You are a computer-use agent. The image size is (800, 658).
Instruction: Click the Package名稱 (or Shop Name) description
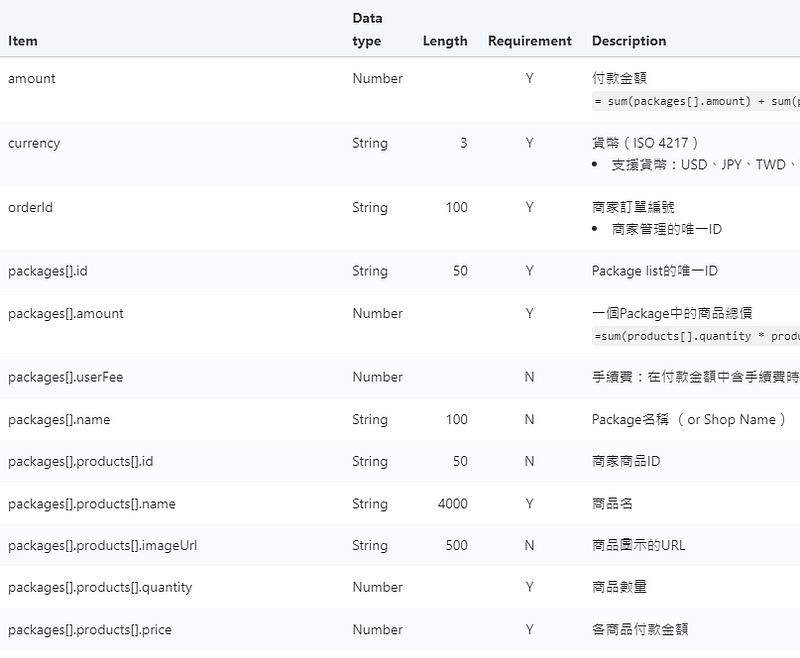[x=689, y=419]
